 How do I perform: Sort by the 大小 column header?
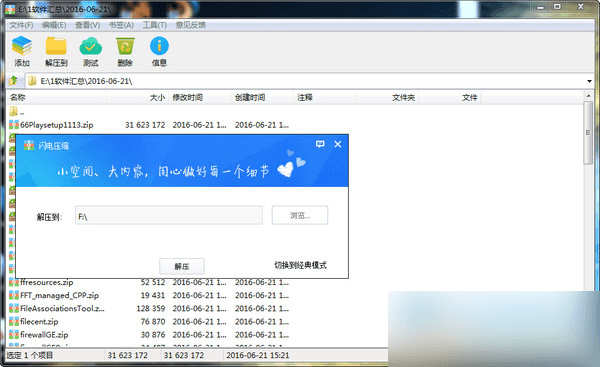(x=157, y=98)
